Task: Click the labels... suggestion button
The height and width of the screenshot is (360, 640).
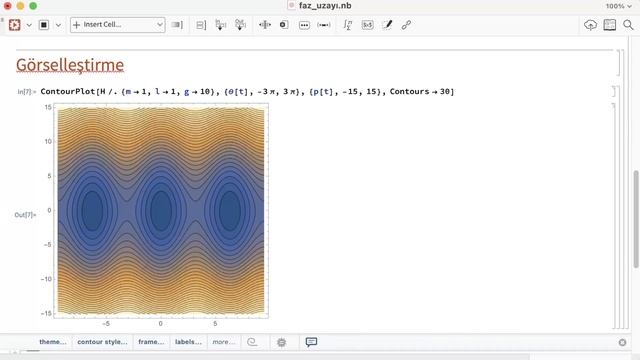Action: click(x=189, y=342)
